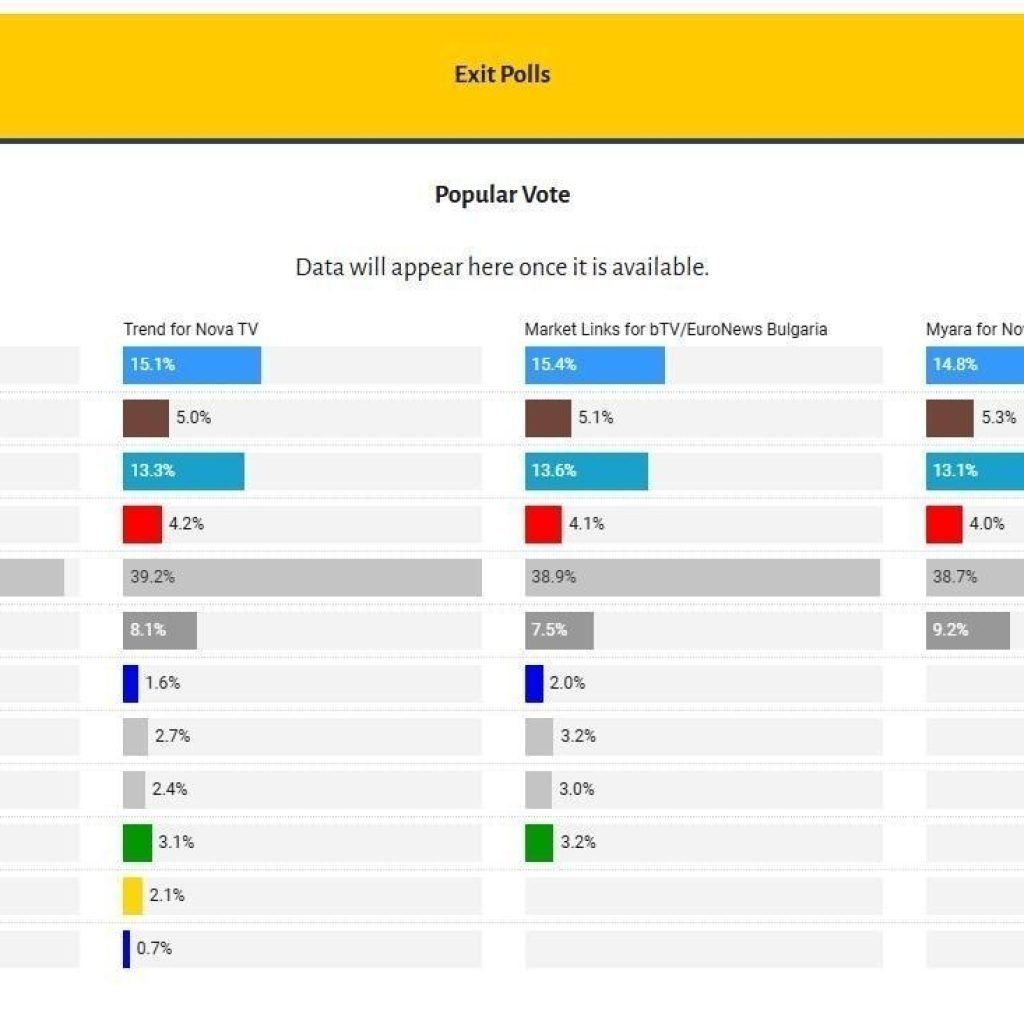Select the green 3.1% bar in Trend poll
This screenshot has height=1024, width=1024.
pos(137,842)
